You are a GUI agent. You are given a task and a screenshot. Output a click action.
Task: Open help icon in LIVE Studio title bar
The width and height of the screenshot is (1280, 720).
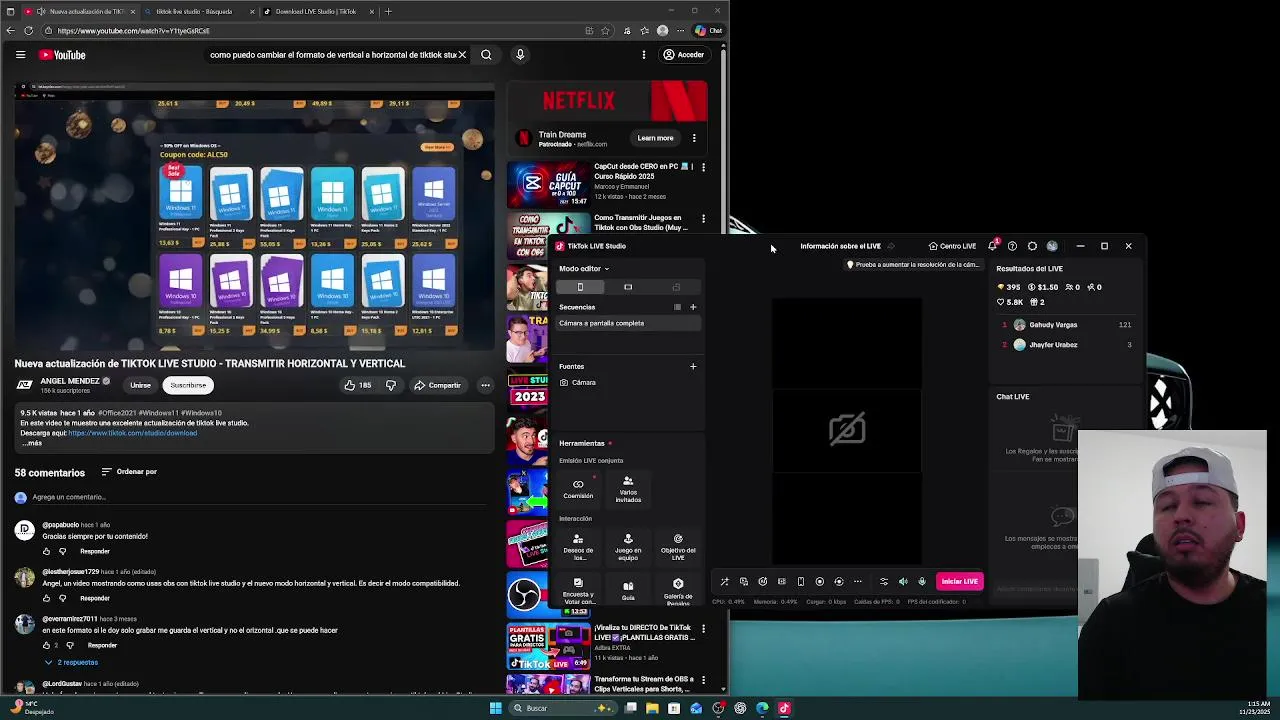pos(1012,246)
